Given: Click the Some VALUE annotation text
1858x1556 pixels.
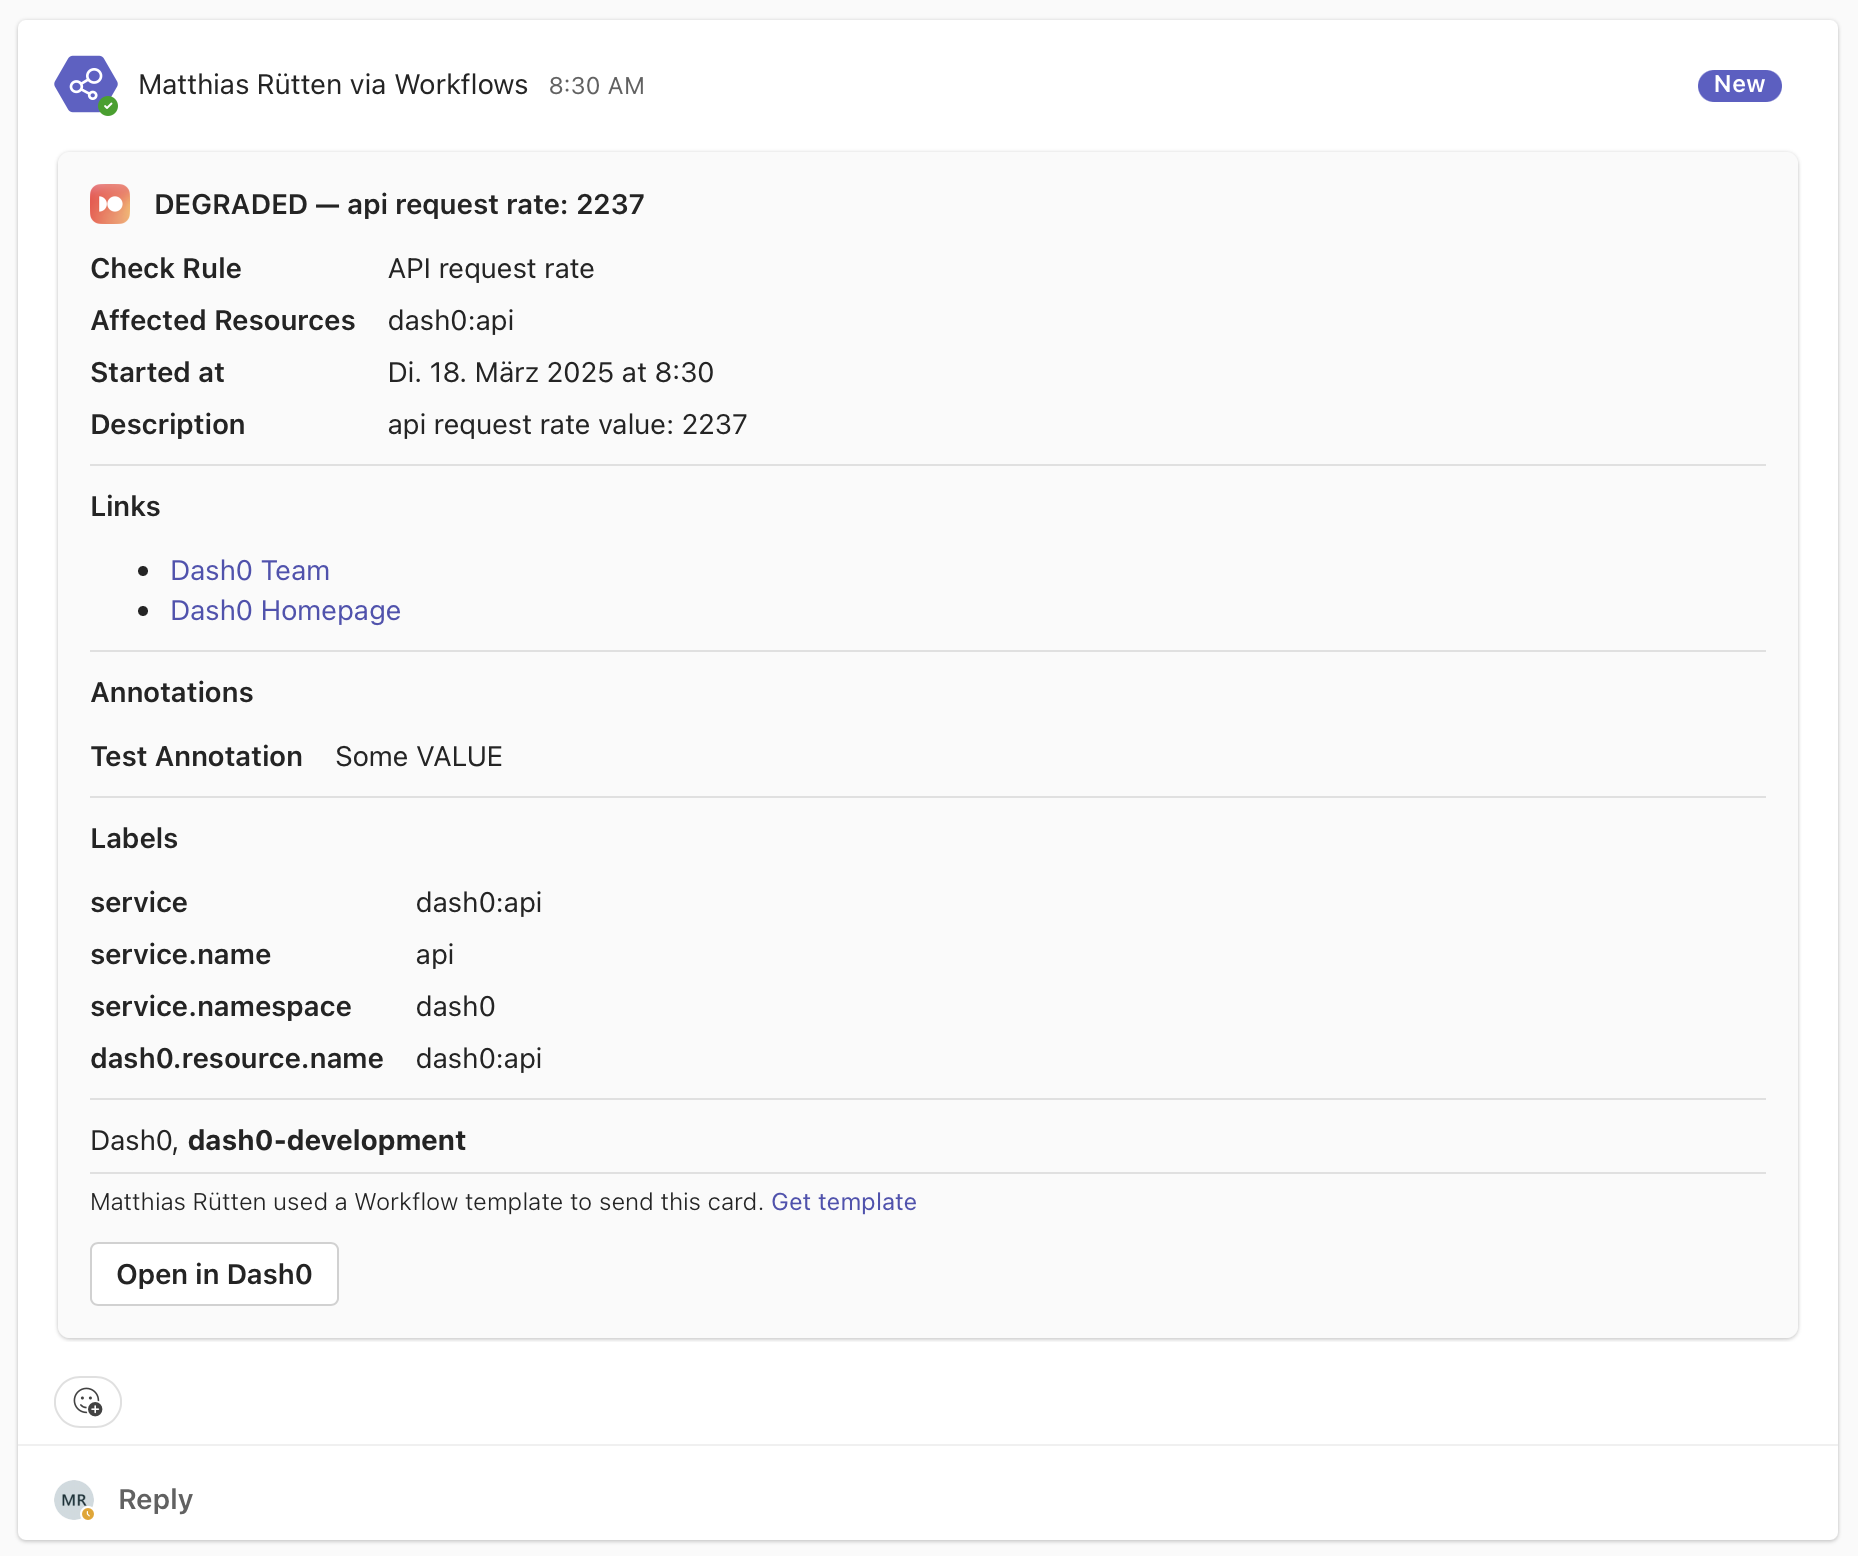Looking at the screenshot, I should [x=418, y=756].
